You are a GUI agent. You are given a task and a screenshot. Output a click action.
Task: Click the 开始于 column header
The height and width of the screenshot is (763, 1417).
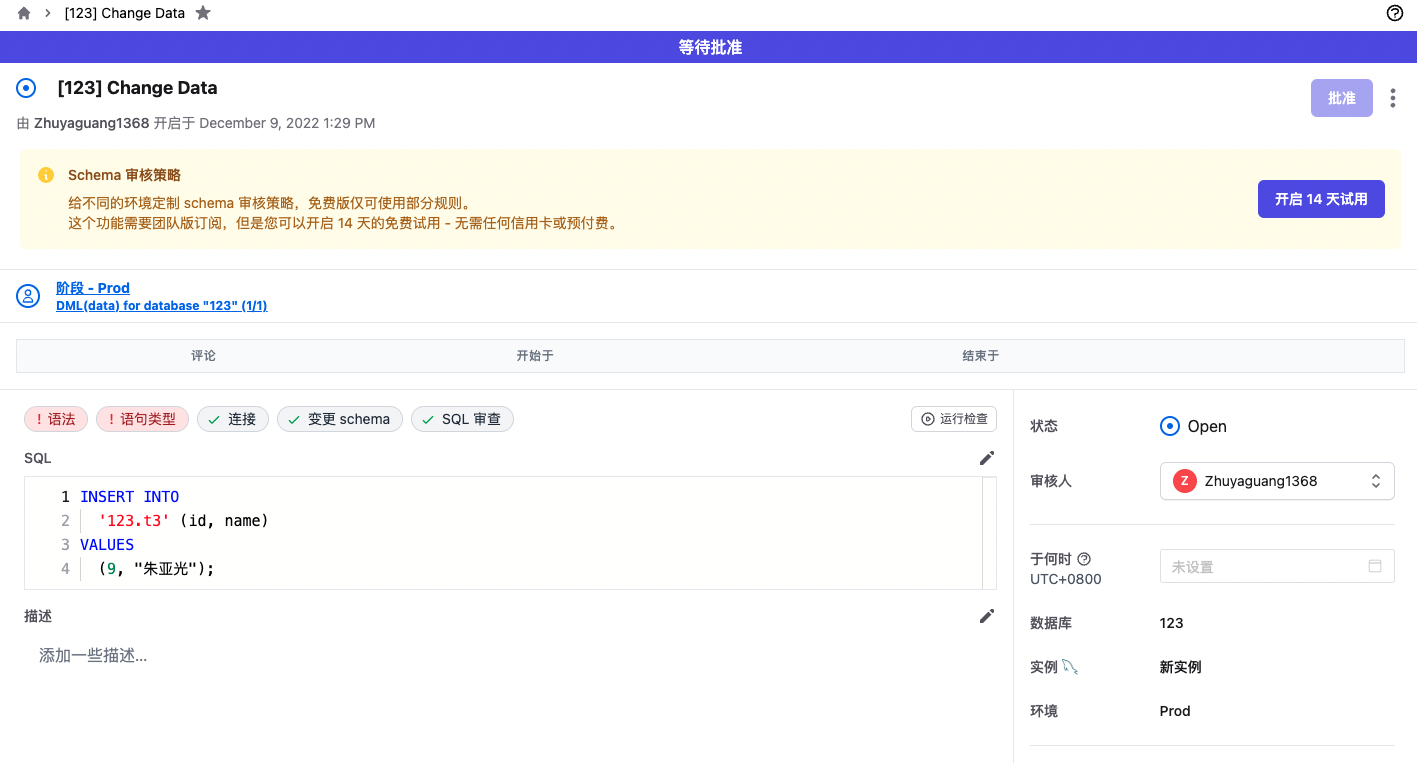535,356
